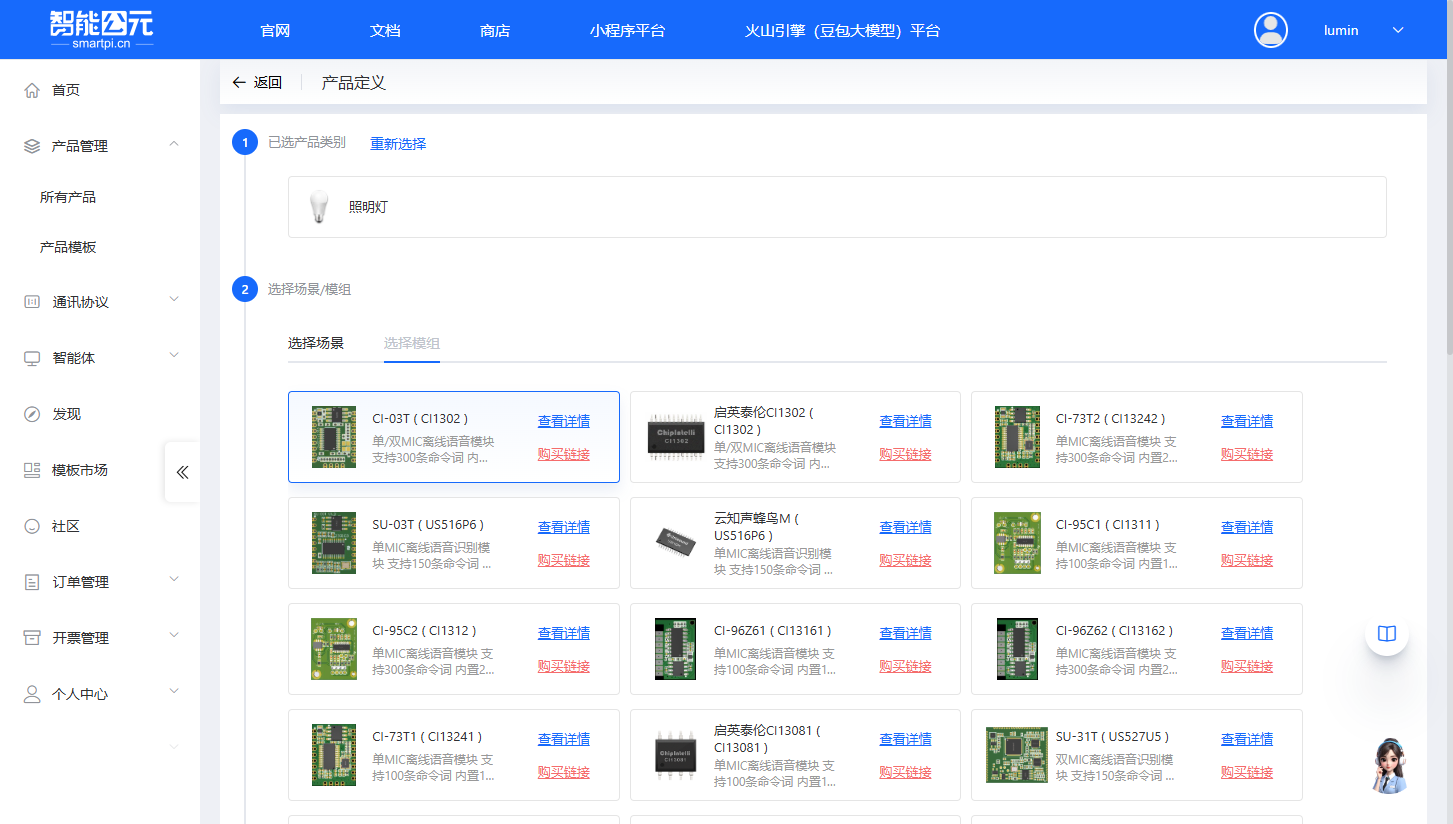Open 首页 using the home icon
The image size is (1453, 824).
(x=31, y=89)
